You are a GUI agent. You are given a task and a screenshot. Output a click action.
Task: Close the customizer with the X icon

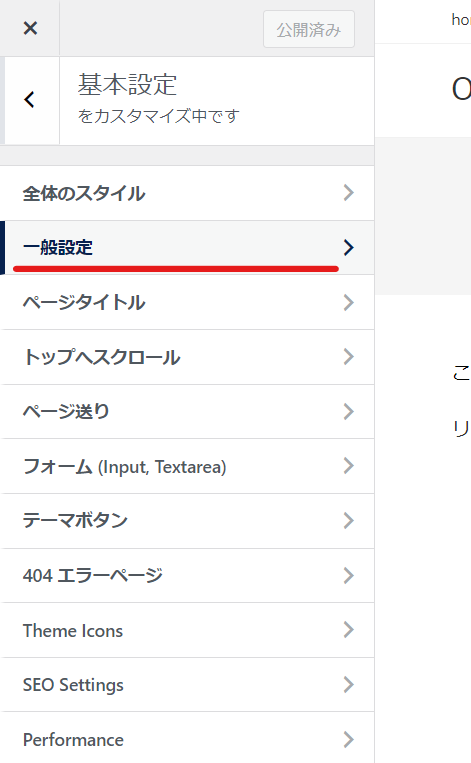click(30, 28)
